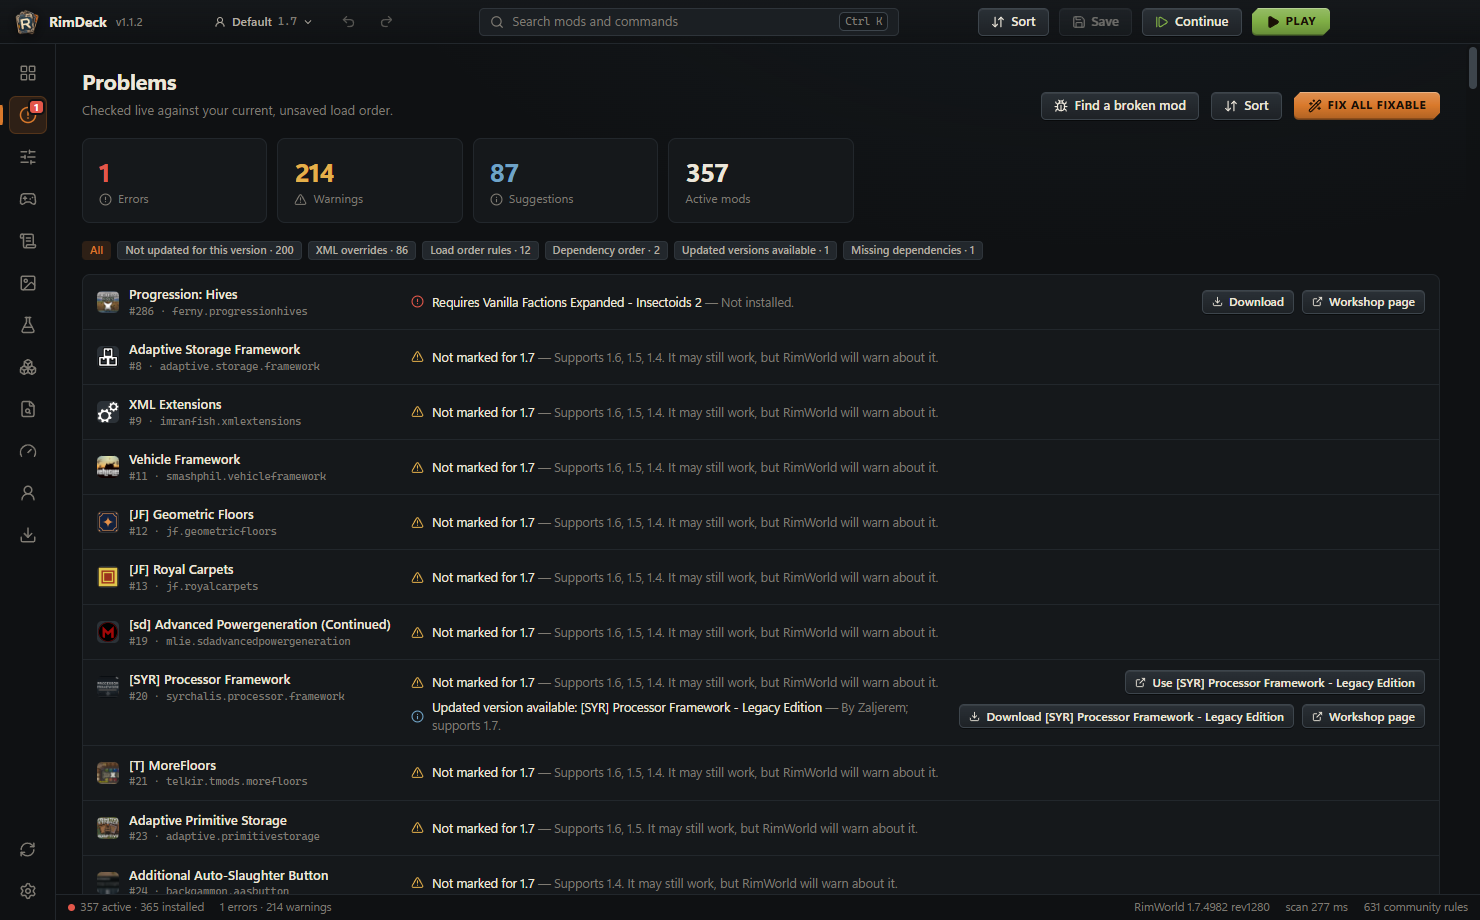The width and height of the screenshot is (1480, 920).
Task: Click Download [SYR] Processor Framework - Legacy Edition
Action: [x=1126, y=717]
